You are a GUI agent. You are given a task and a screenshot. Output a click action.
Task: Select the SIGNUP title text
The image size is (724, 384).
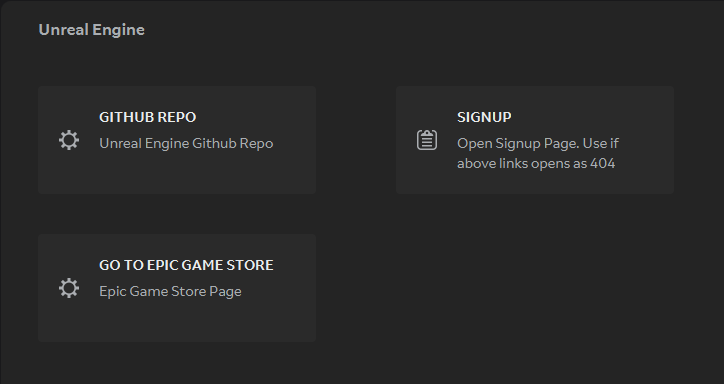click(x=484, y=117)
